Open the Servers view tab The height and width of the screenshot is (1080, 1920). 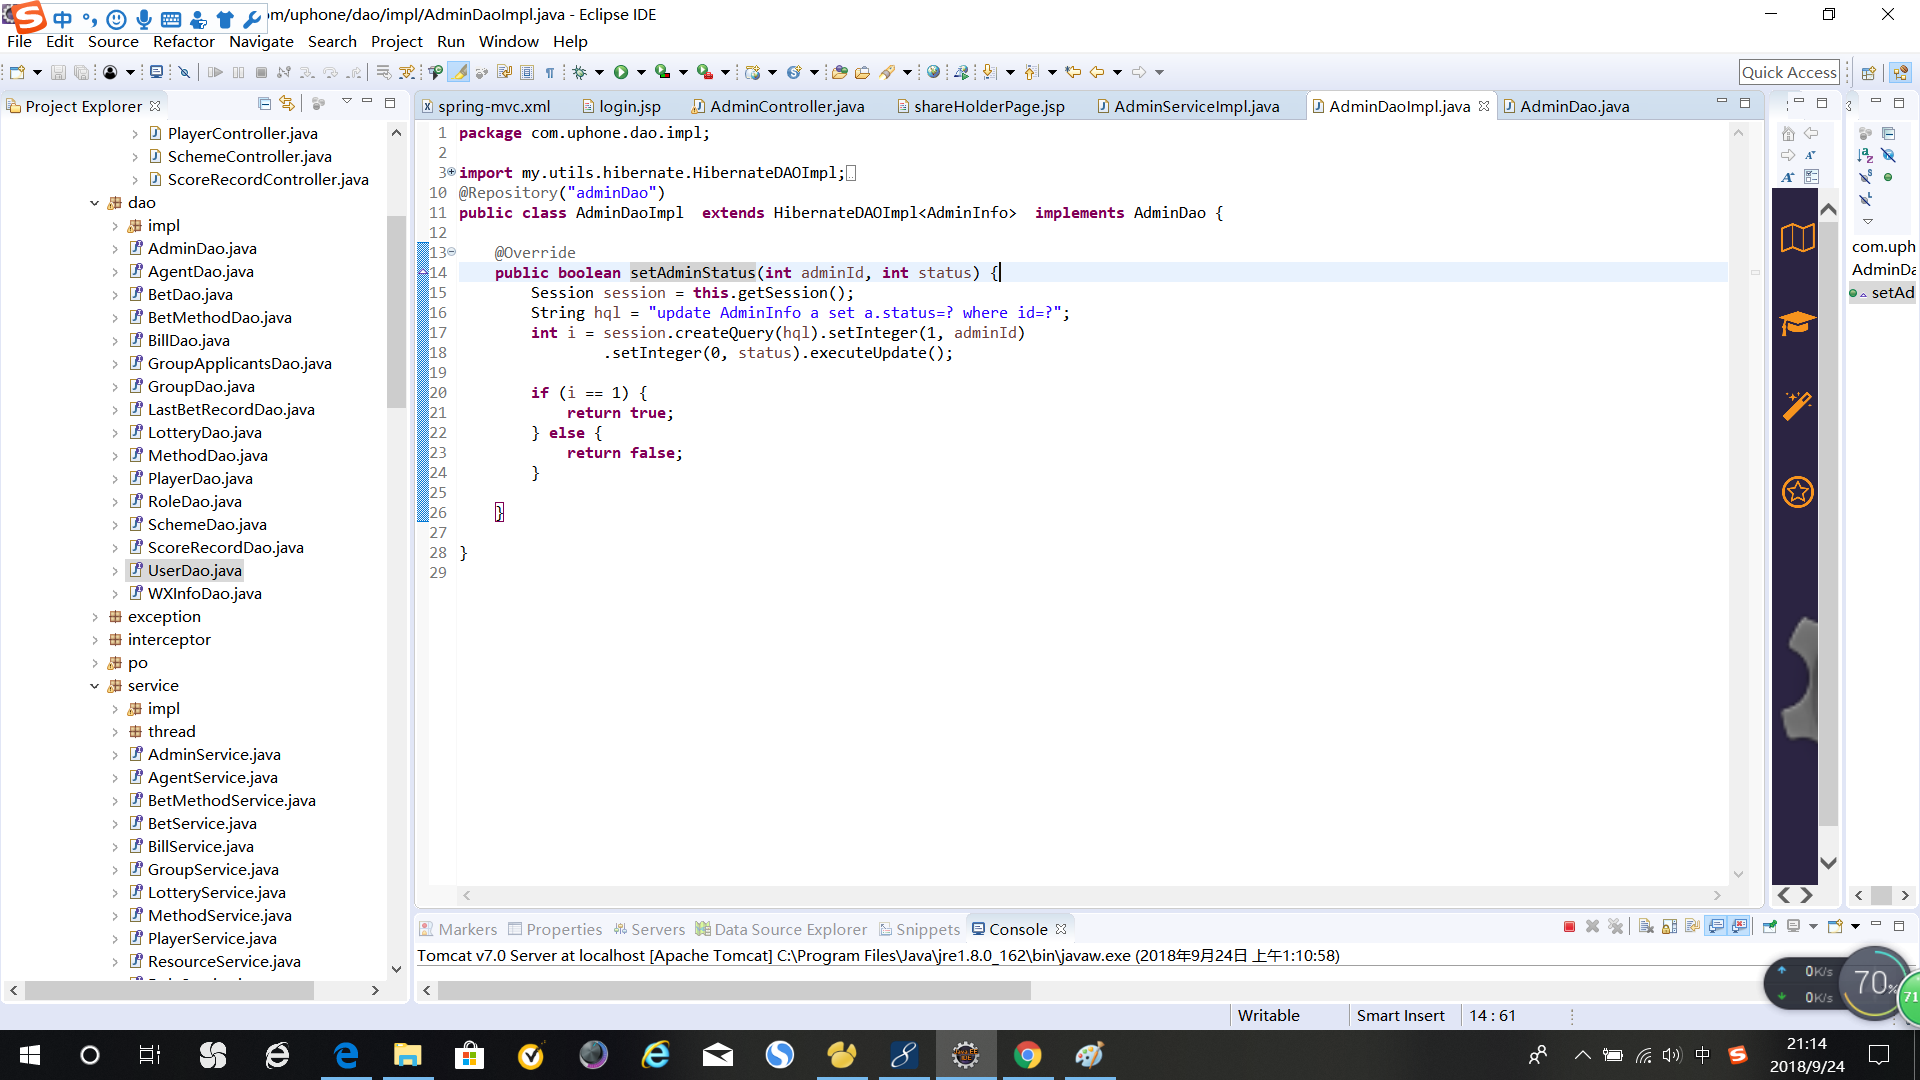pos(649,929)
